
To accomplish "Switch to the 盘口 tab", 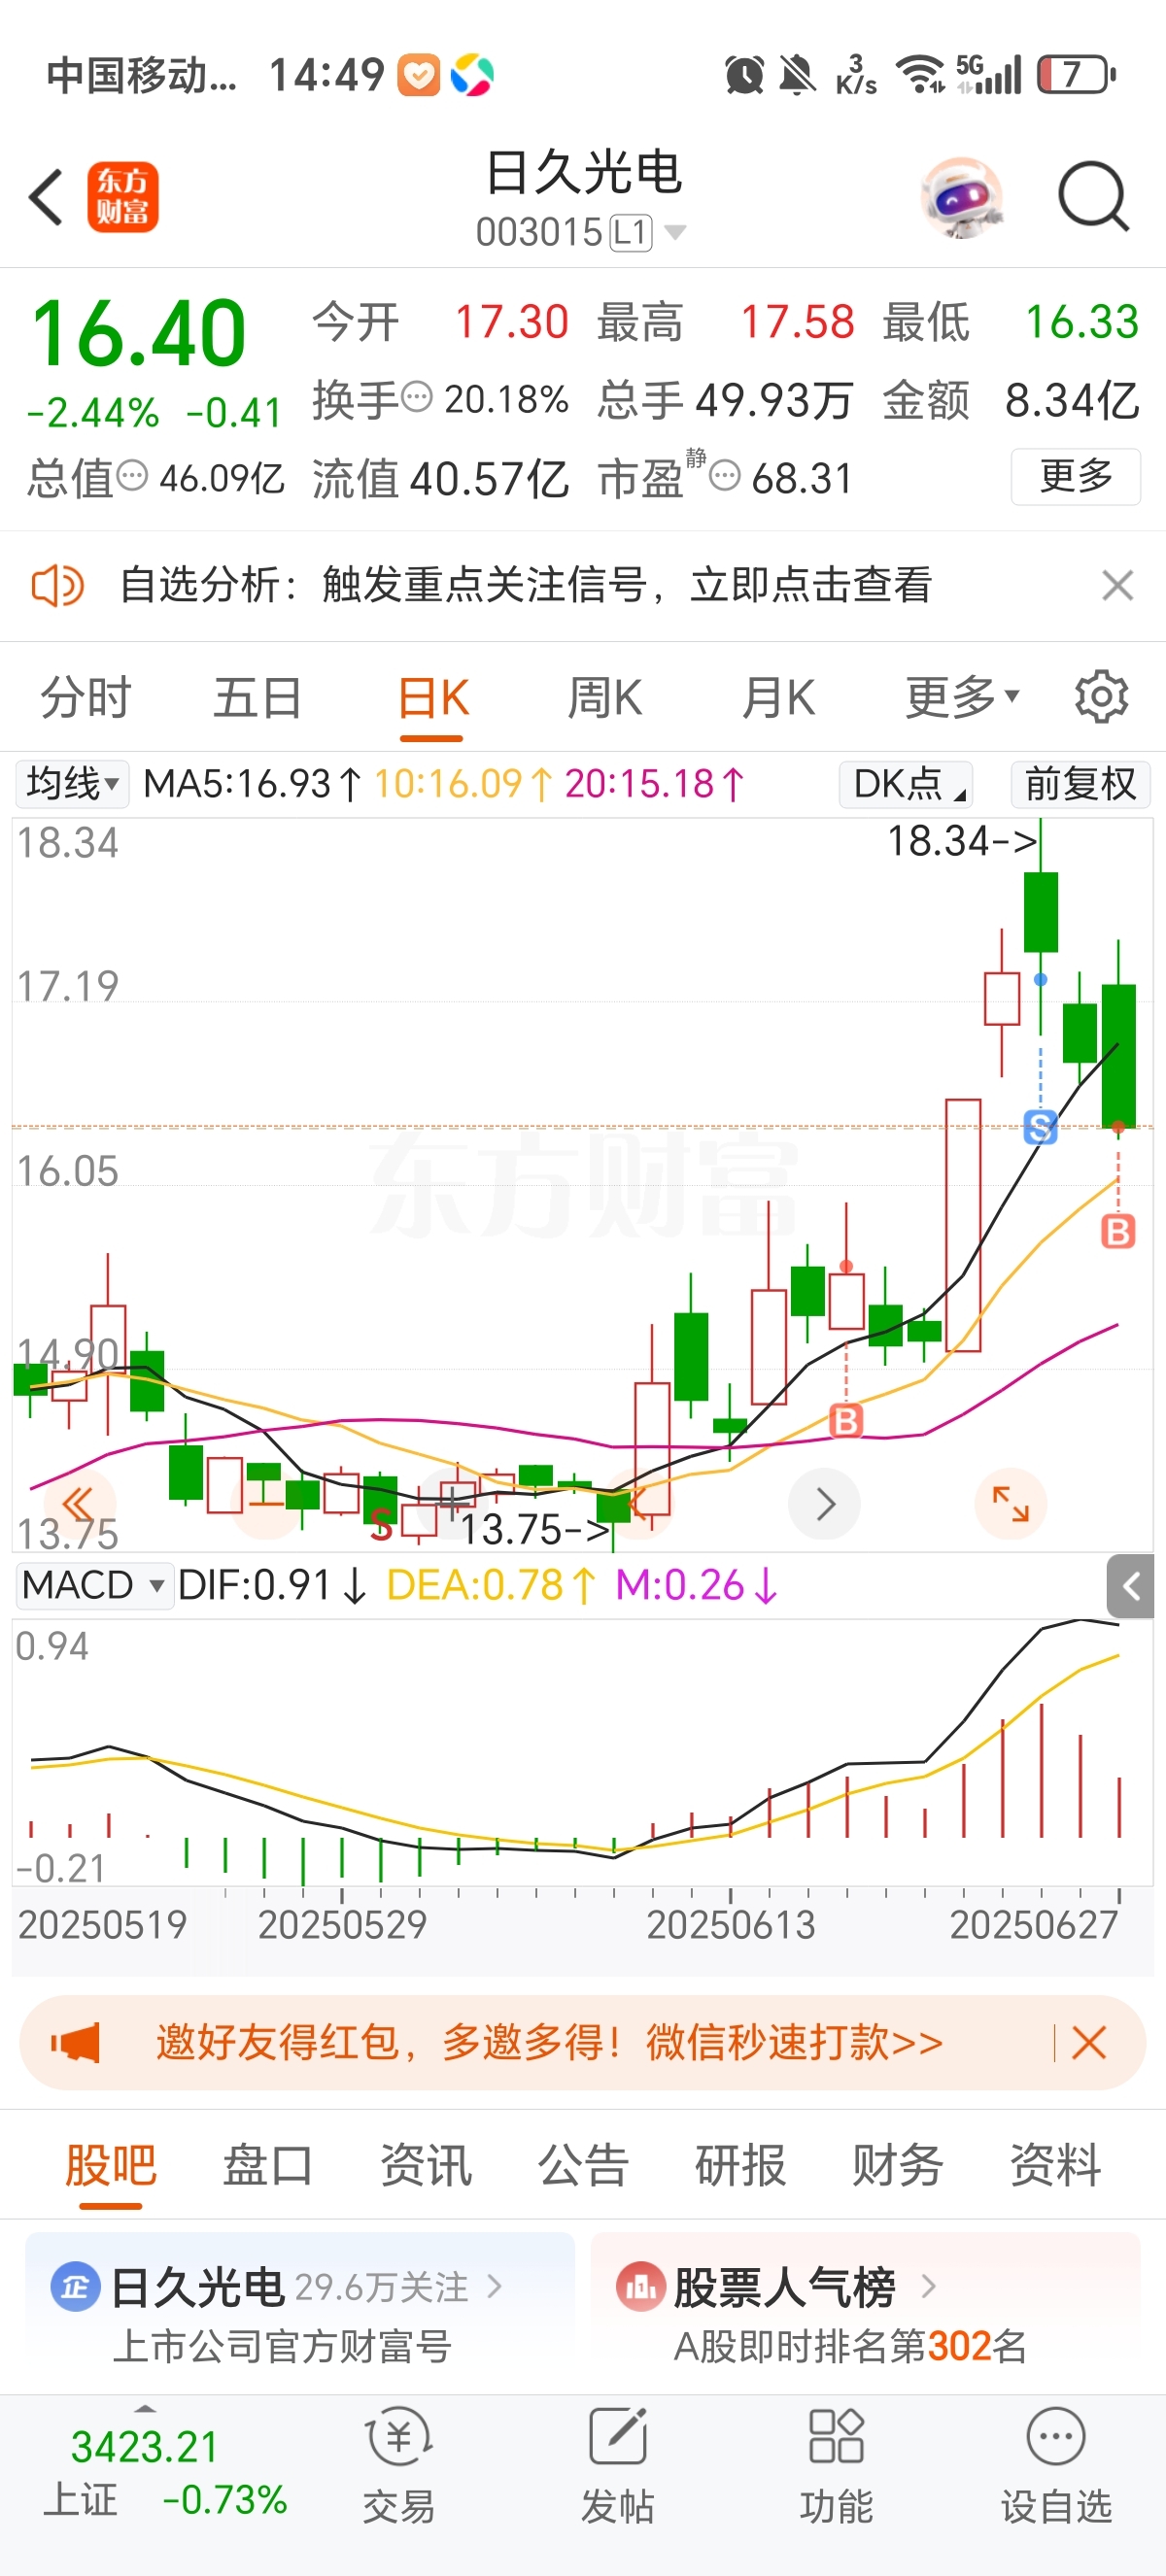I will 267,2166.
